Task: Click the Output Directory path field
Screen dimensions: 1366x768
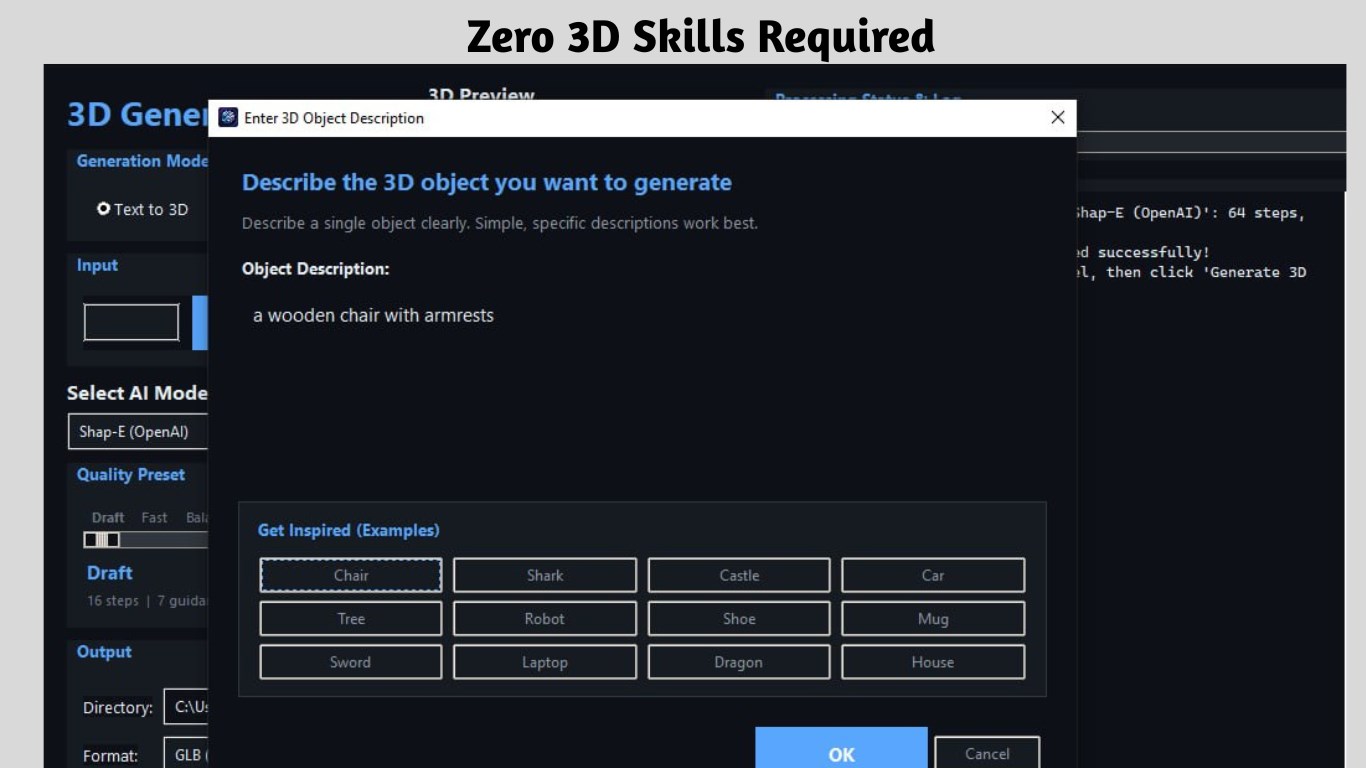Action: [186, 707]
